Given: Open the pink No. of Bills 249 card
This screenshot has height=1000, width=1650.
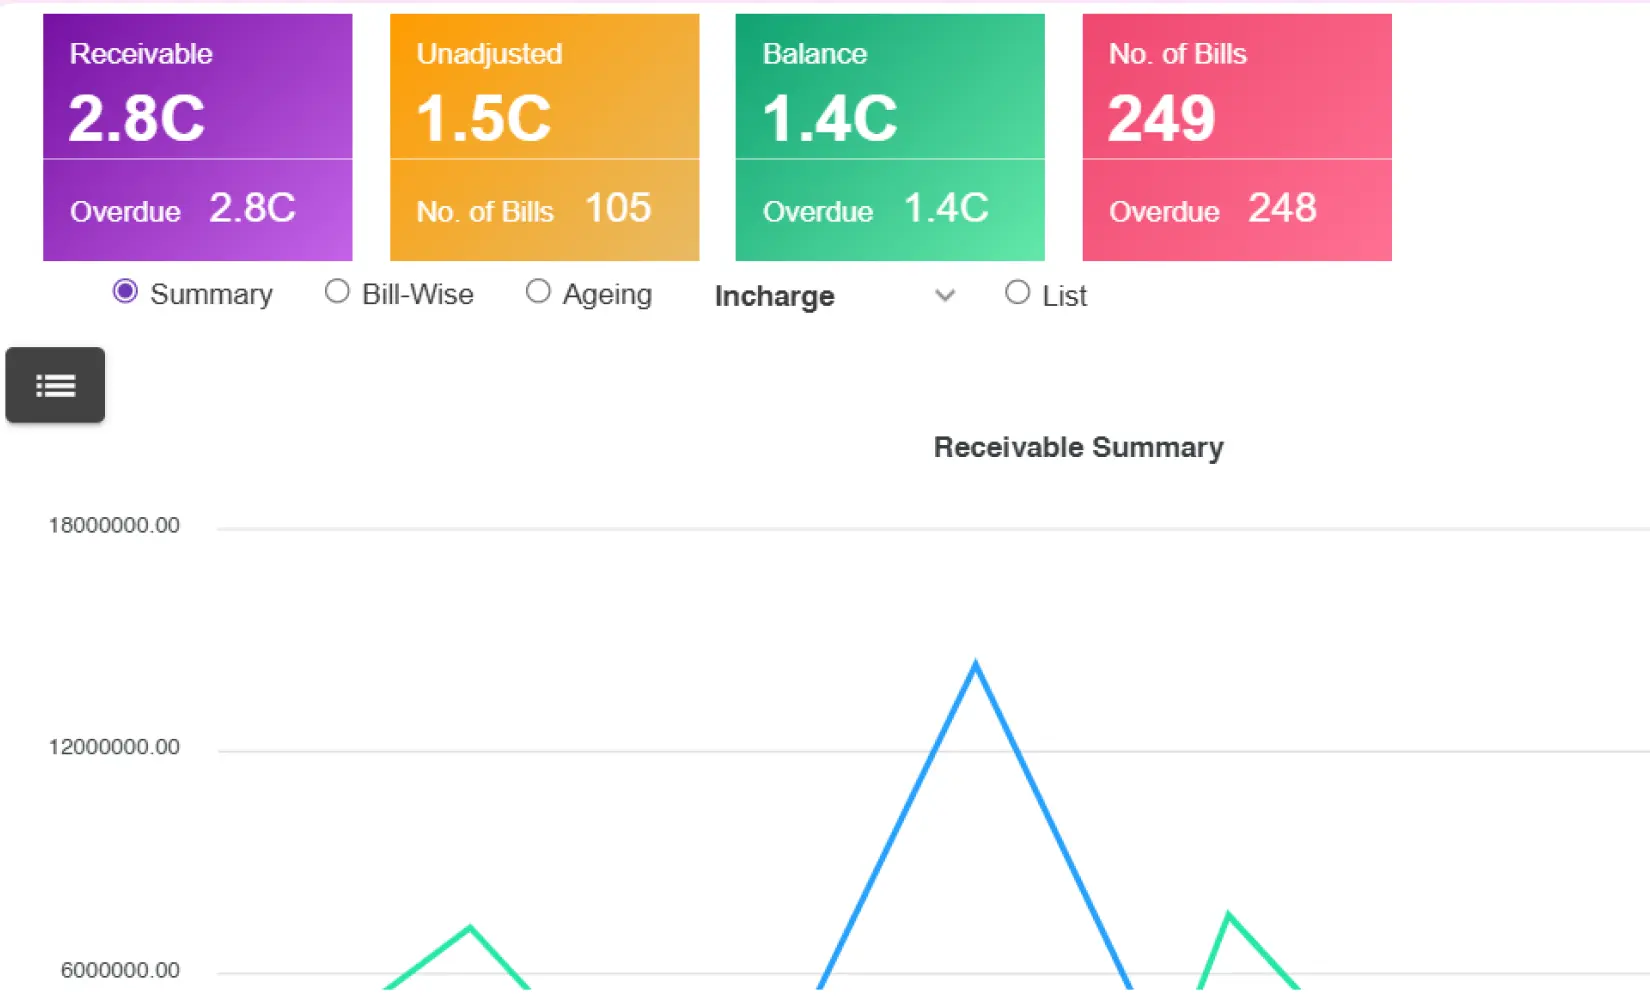Looking at the screenshot, I should pyautogui.click(x=1237, y=137).
